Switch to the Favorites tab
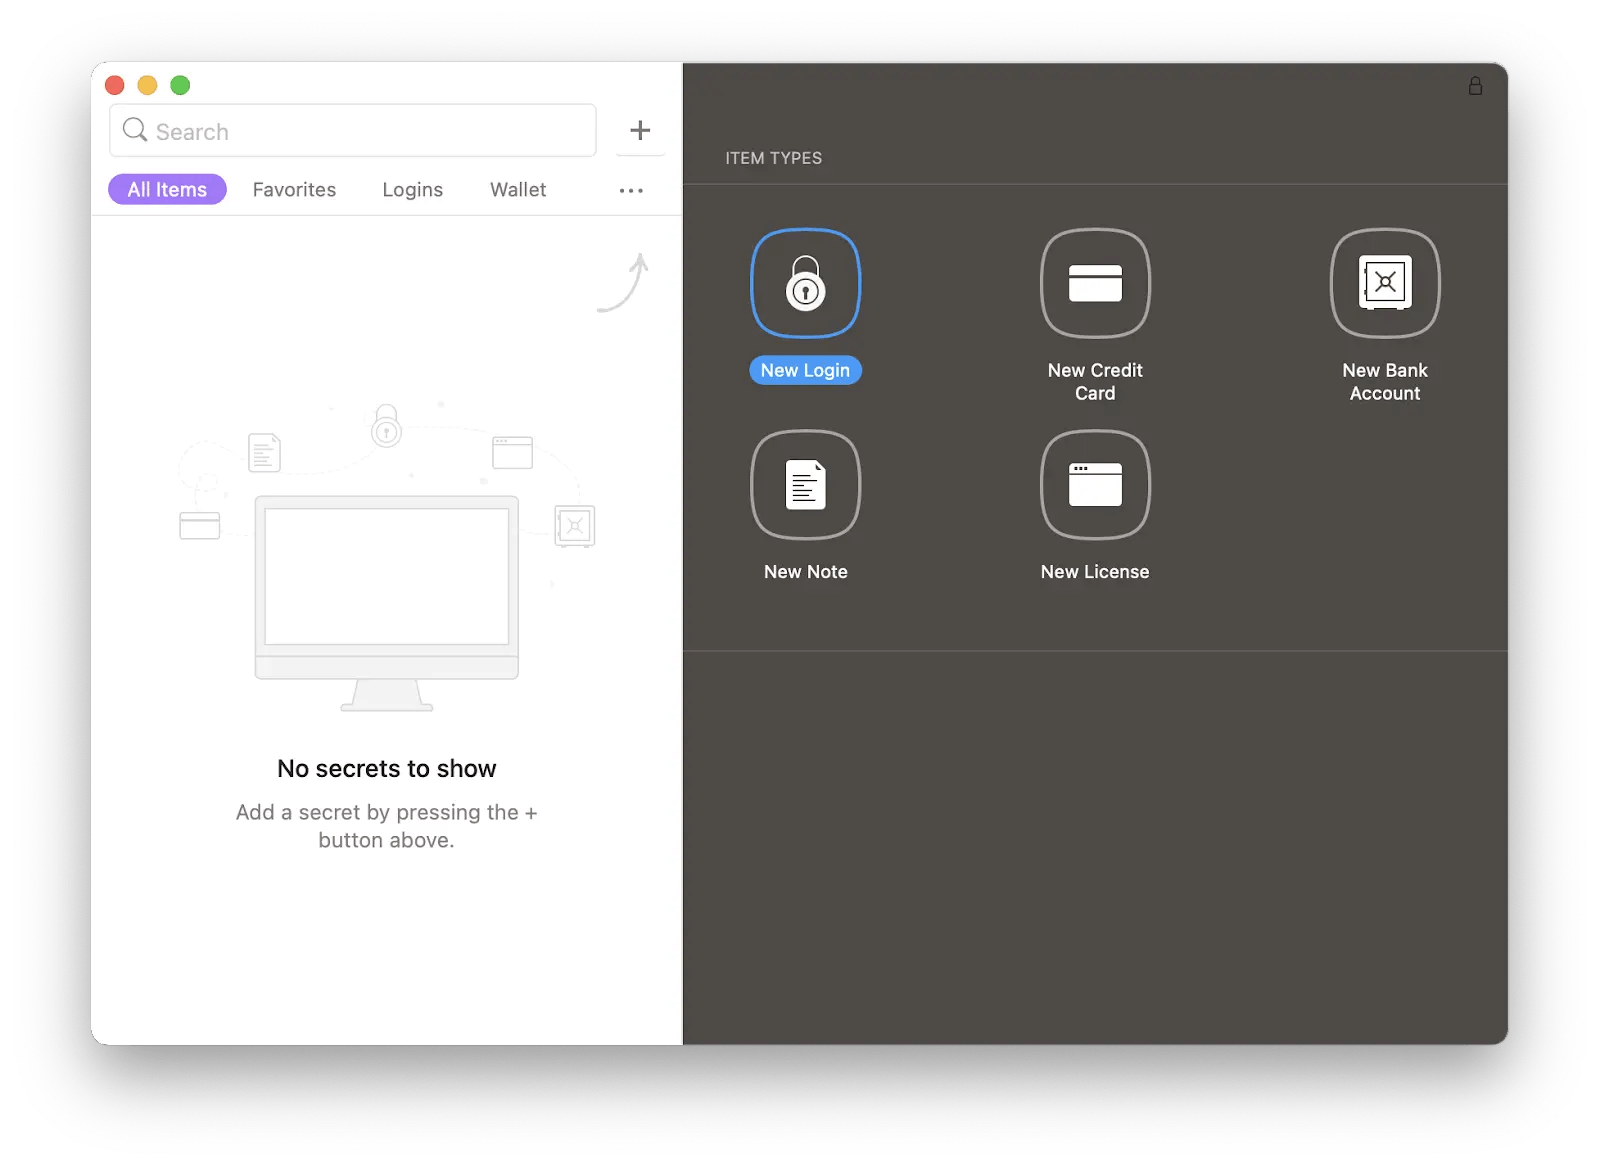The width and height of the screenshot is (1600, 1166). pyautogui.click(x=294, y=189)
